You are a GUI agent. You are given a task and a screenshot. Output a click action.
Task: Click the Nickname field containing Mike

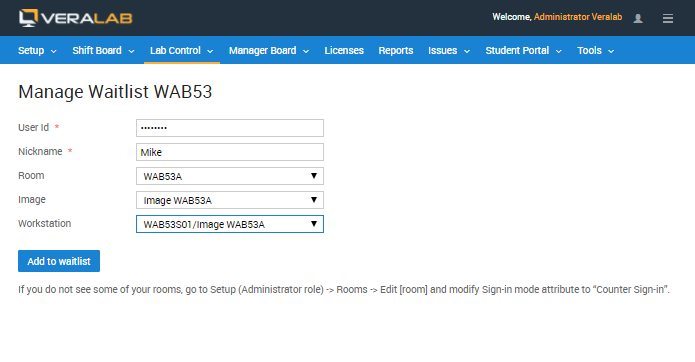230,152
